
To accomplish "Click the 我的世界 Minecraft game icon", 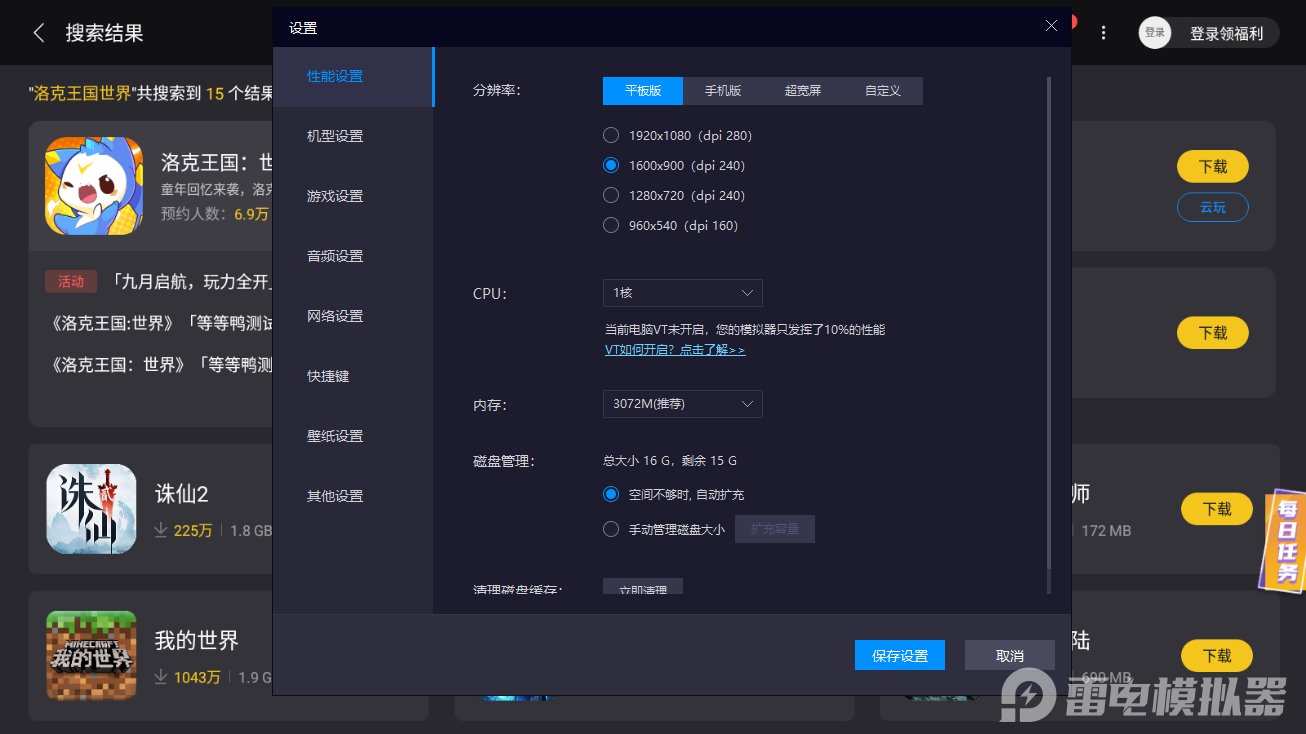I will pos(91,655).
